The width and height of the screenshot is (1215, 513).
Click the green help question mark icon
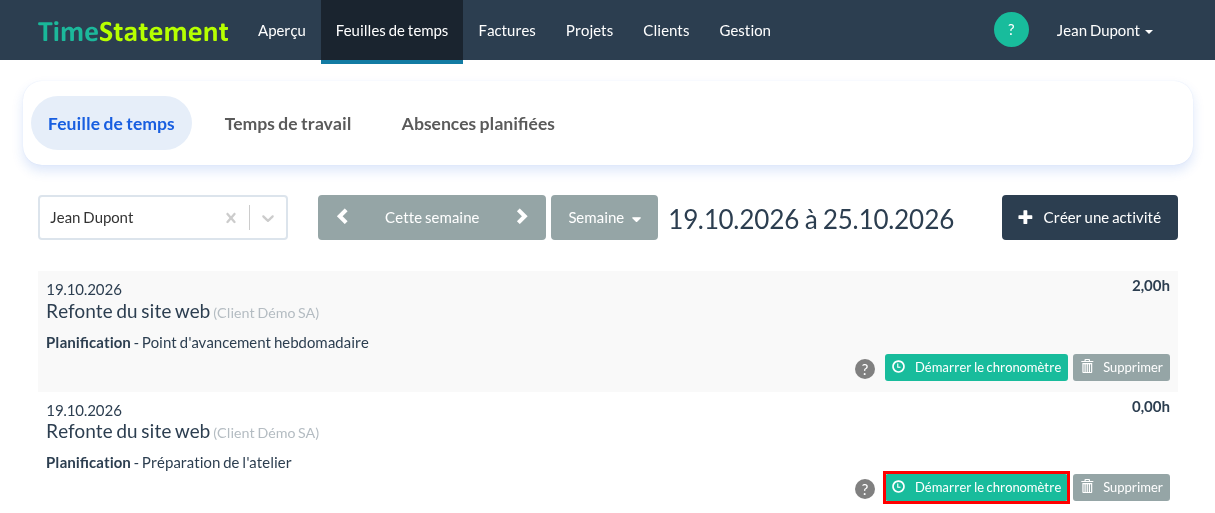(x=1011, y=30)
